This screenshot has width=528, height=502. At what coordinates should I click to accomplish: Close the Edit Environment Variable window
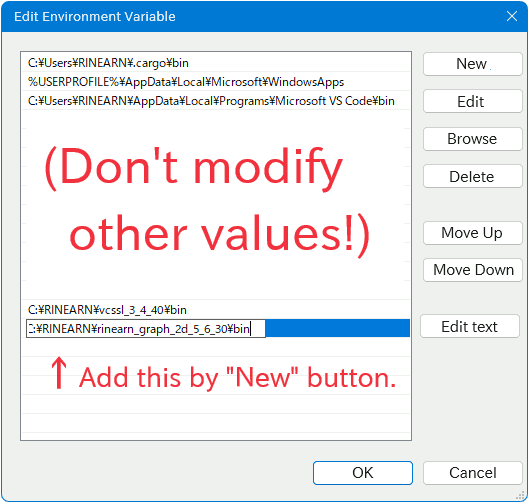tap(512, 16)
